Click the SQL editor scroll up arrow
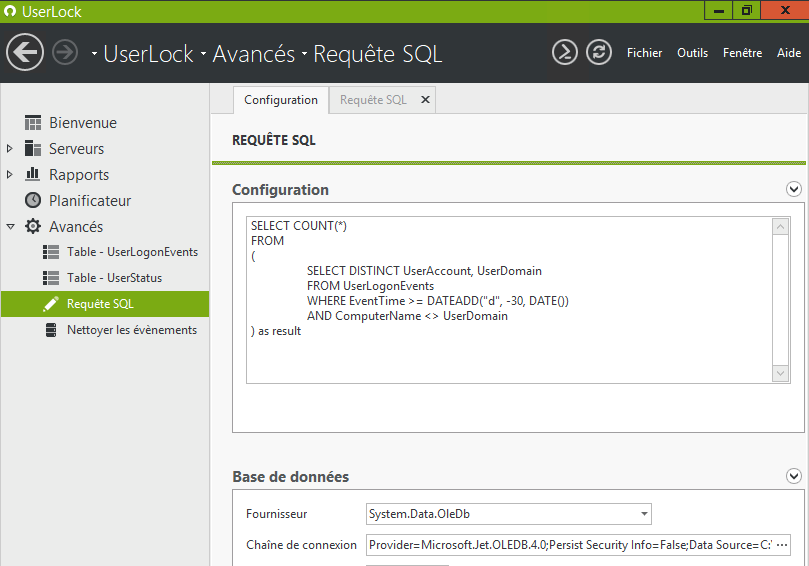This screenshot has width=809, height=566. [x=781, y=227]
